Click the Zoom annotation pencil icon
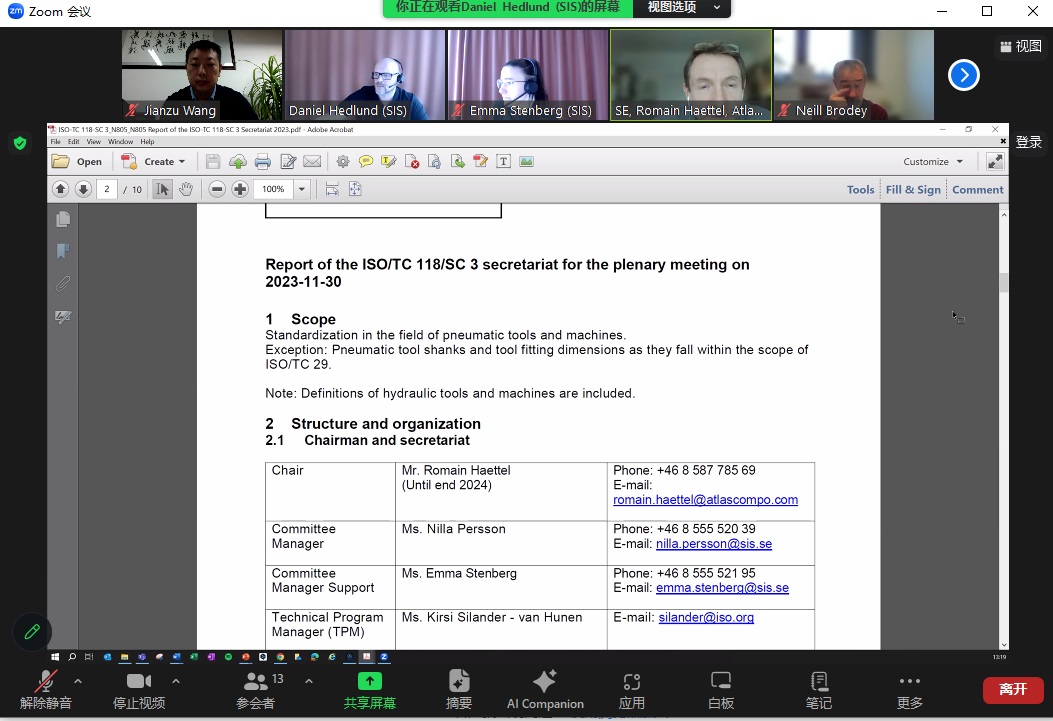This screenshot has height=721, width=1053. click(x=32, y=632)
